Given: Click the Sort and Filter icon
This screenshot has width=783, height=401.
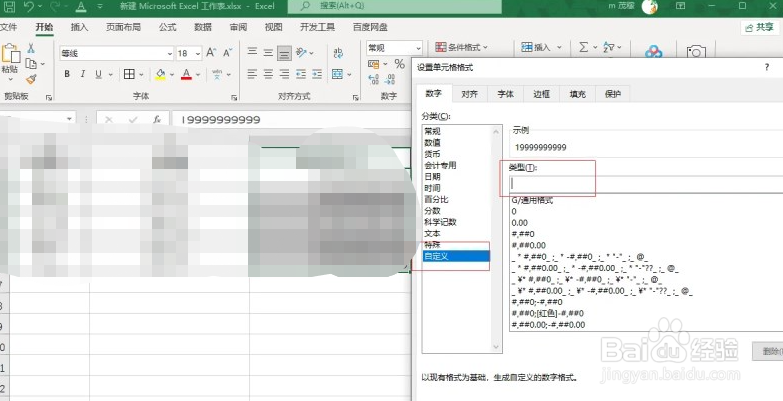Looking at the screenshot, I should [609, 47].
